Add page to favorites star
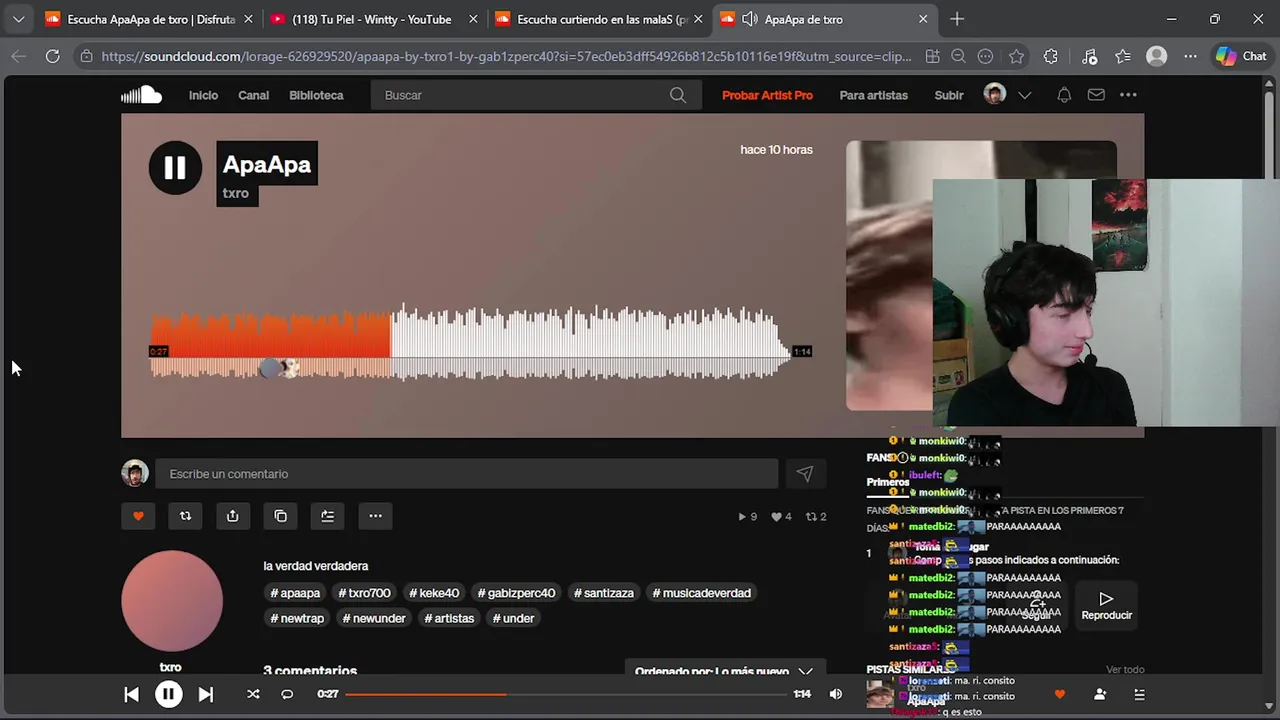1280x720 pixels. tap(1017, 57)
